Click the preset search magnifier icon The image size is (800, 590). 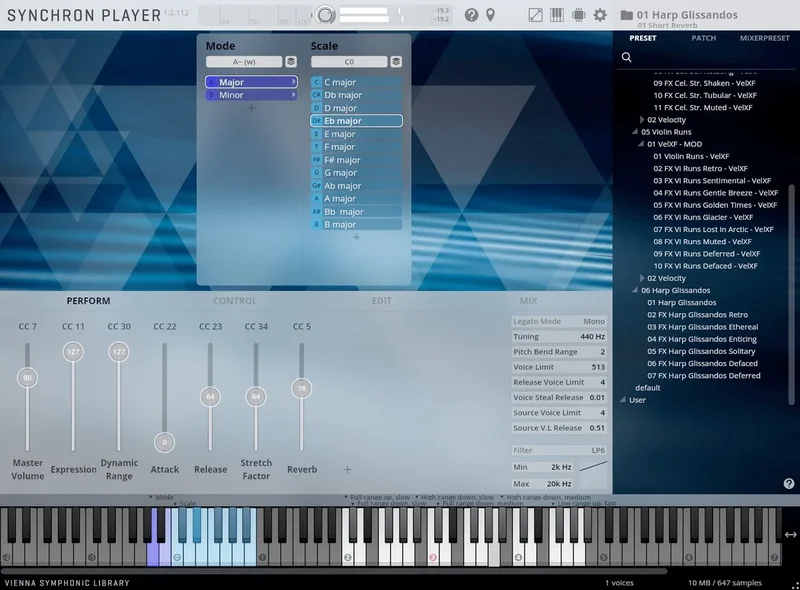pyautogui.click(x=627, y=57)
